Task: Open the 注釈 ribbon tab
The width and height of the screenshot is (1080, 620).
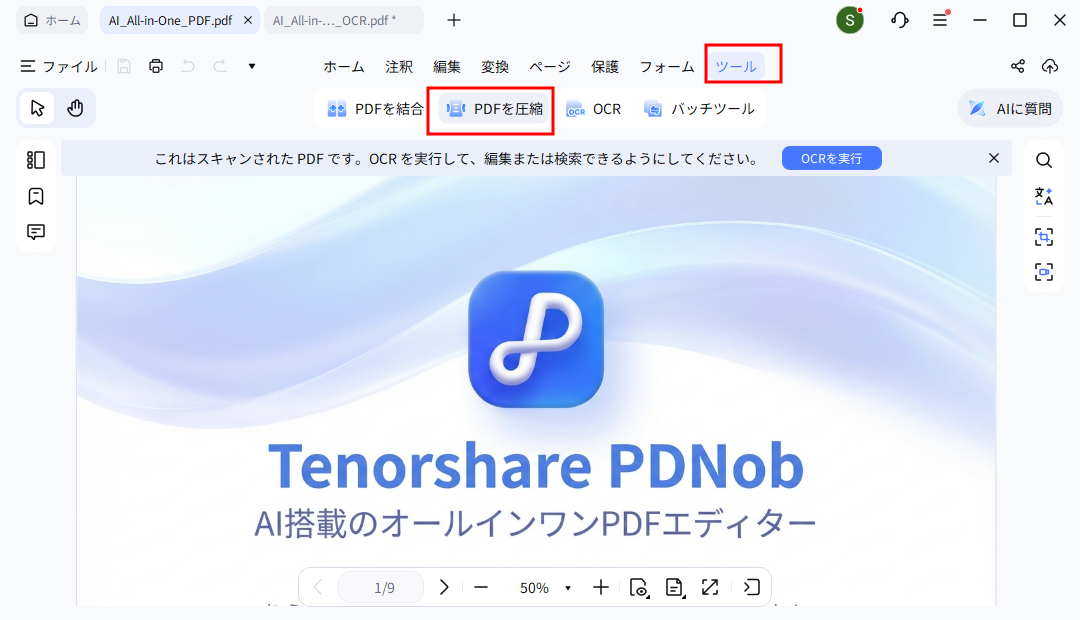Action: tap(399, 67)
